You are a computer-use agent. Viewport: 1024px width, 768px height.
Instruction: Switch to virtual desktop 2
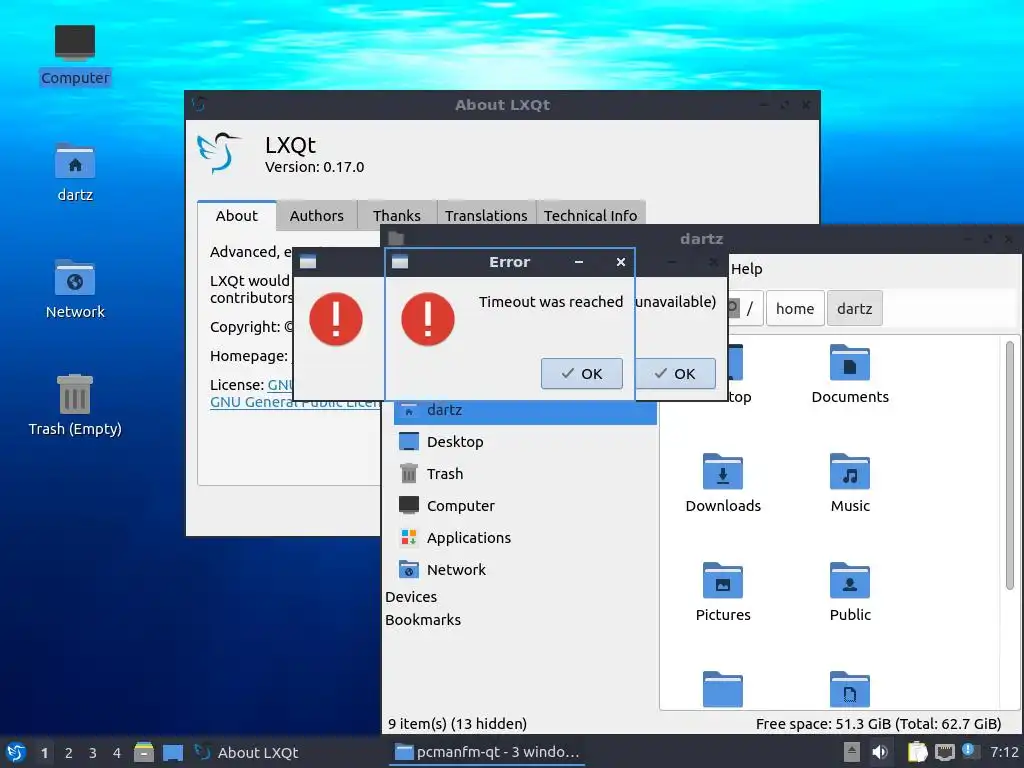[x=69, y=753]
